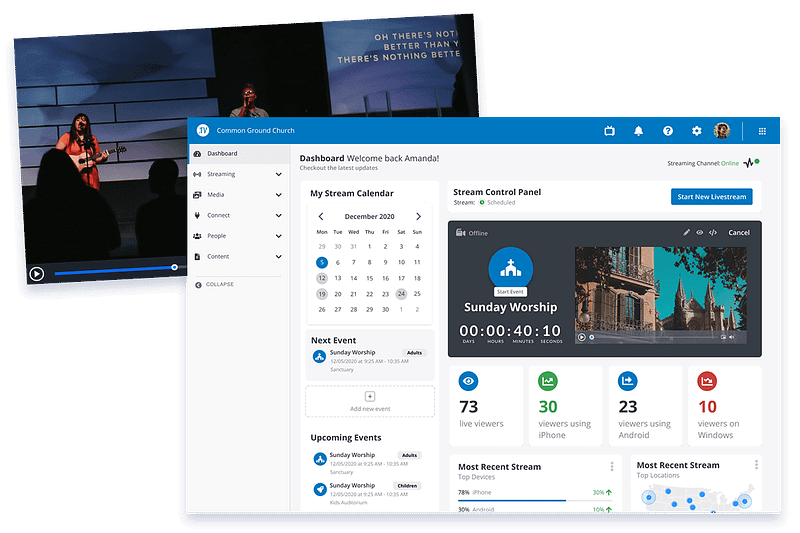Click the December 2020 month label
Image resolution: width=800 pixels, height=533 pixels.
pyautogui.click(x=369, y=216)
